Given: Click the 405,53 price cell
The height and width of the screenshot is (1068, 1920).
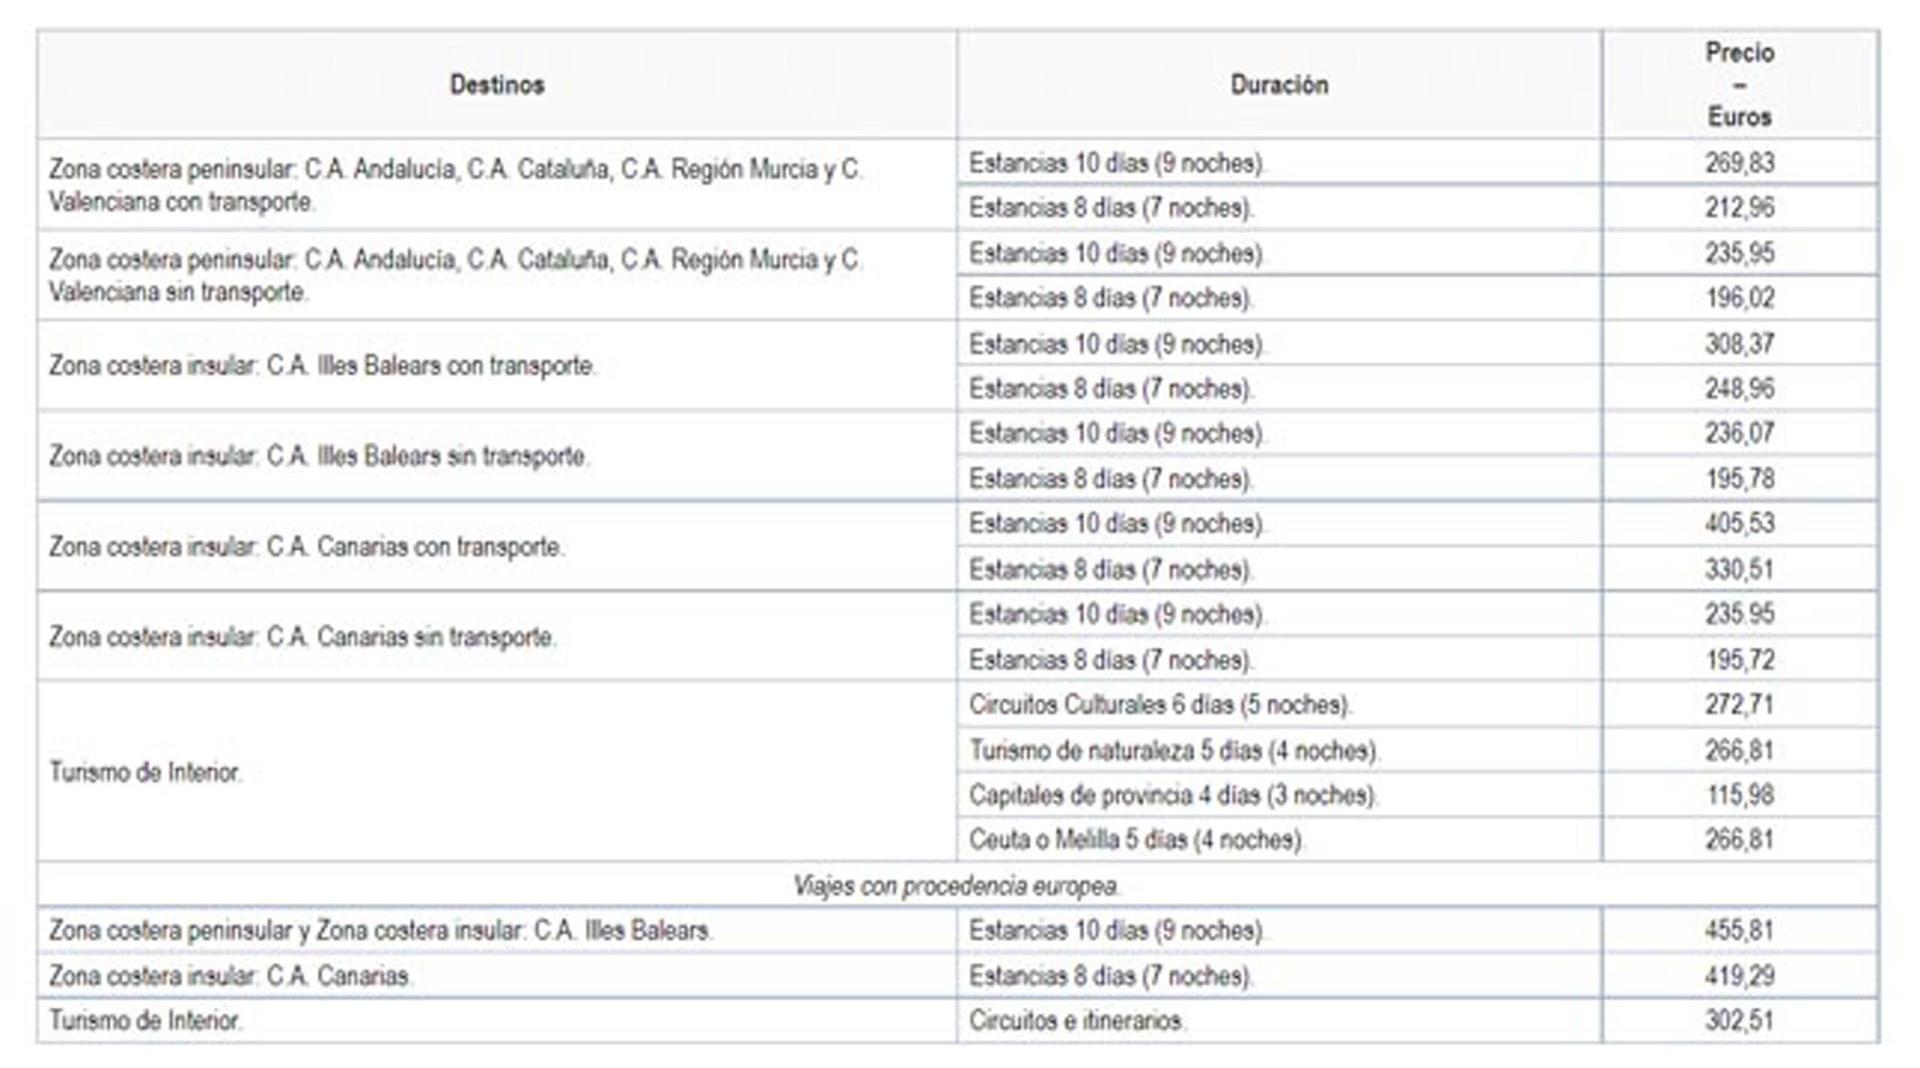Looking at the screenshot, I should [1740, 524].
